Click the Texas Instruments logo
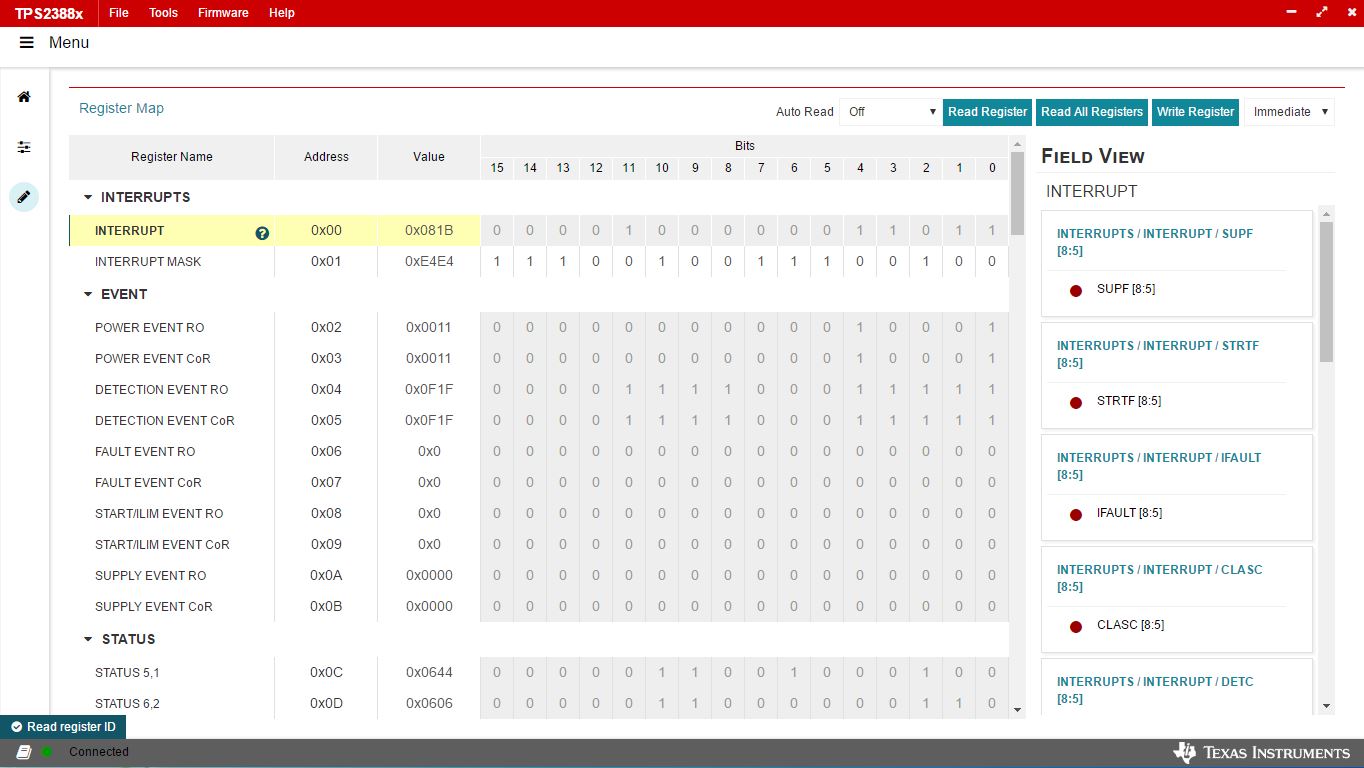Image resolution: width=1364 pixels, height=768 pixels. tap(1262, 752)
